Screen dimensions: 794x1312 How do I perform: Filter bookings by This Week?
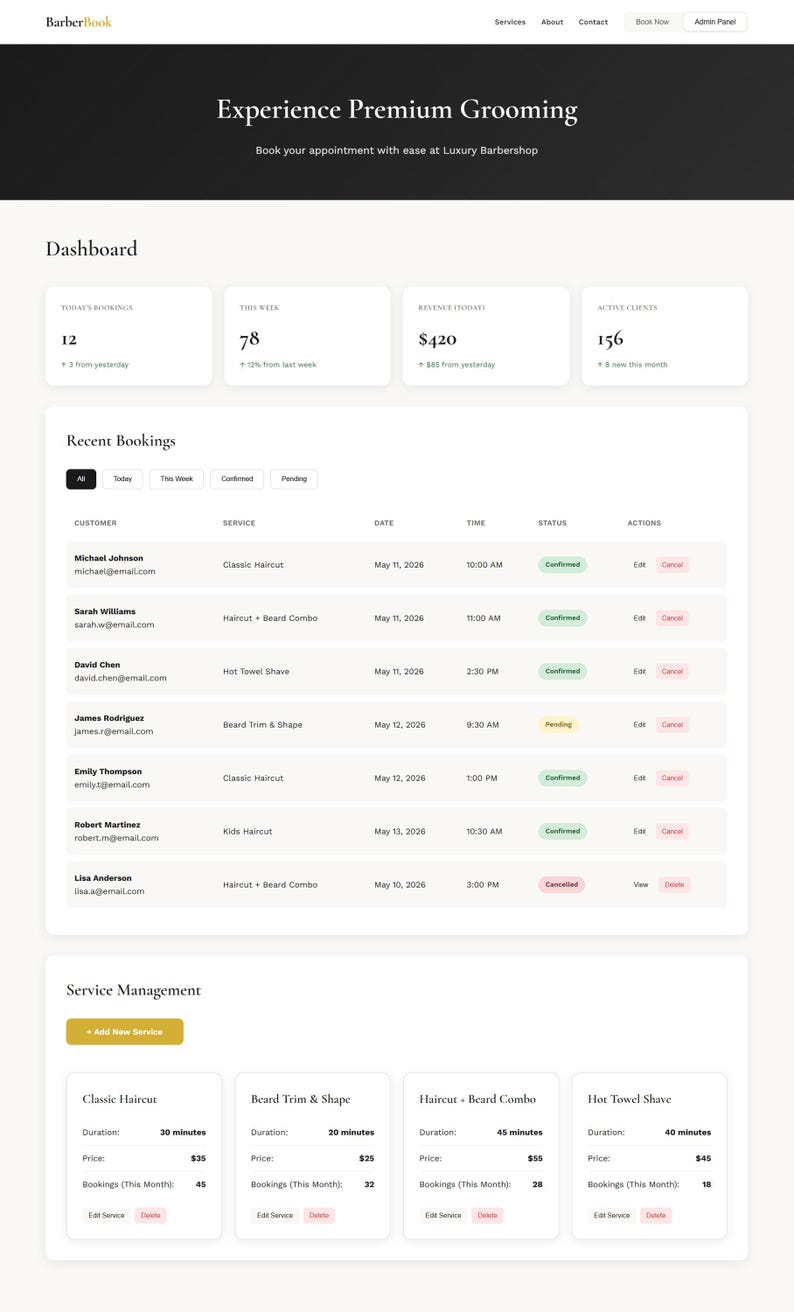click(176, 479)
